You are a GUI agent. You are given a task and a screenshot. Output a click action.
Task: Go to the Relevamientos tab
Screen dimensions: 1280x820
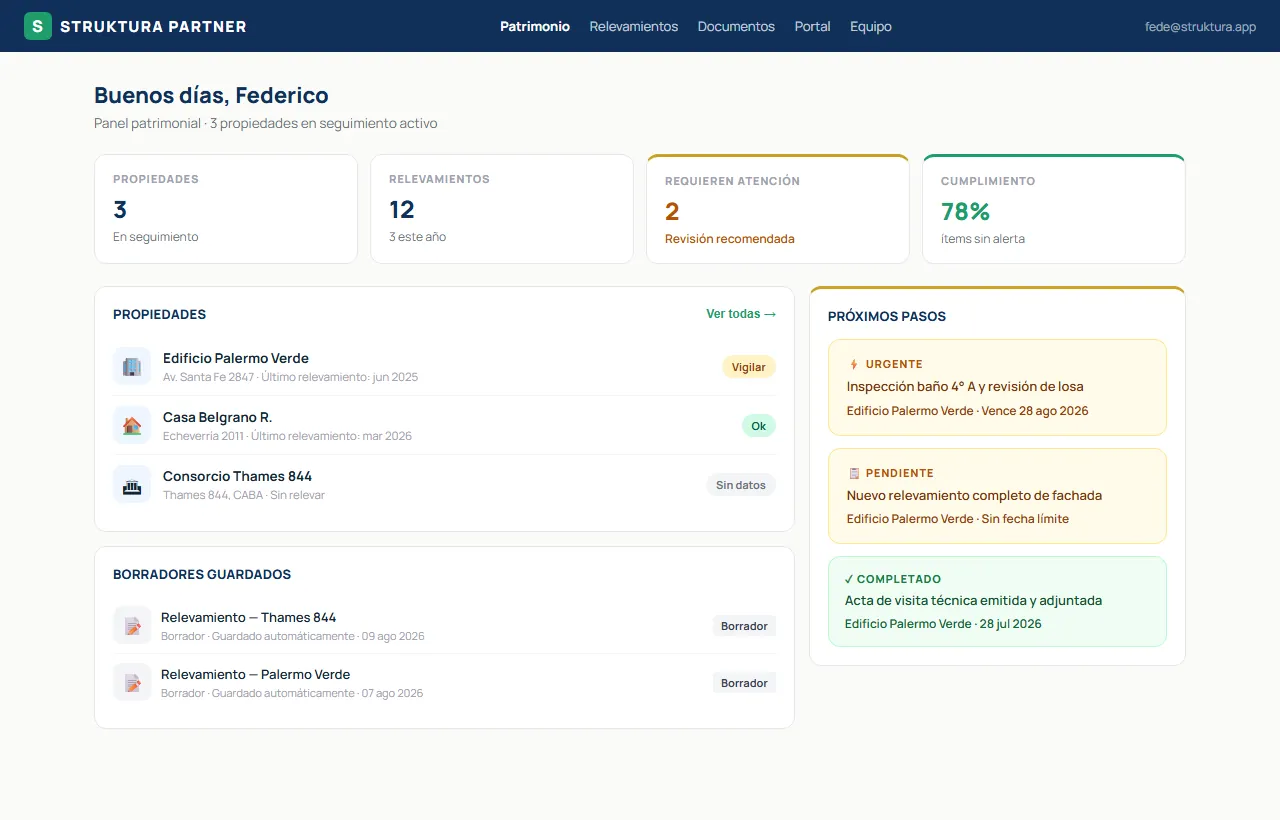pos(634,26)
